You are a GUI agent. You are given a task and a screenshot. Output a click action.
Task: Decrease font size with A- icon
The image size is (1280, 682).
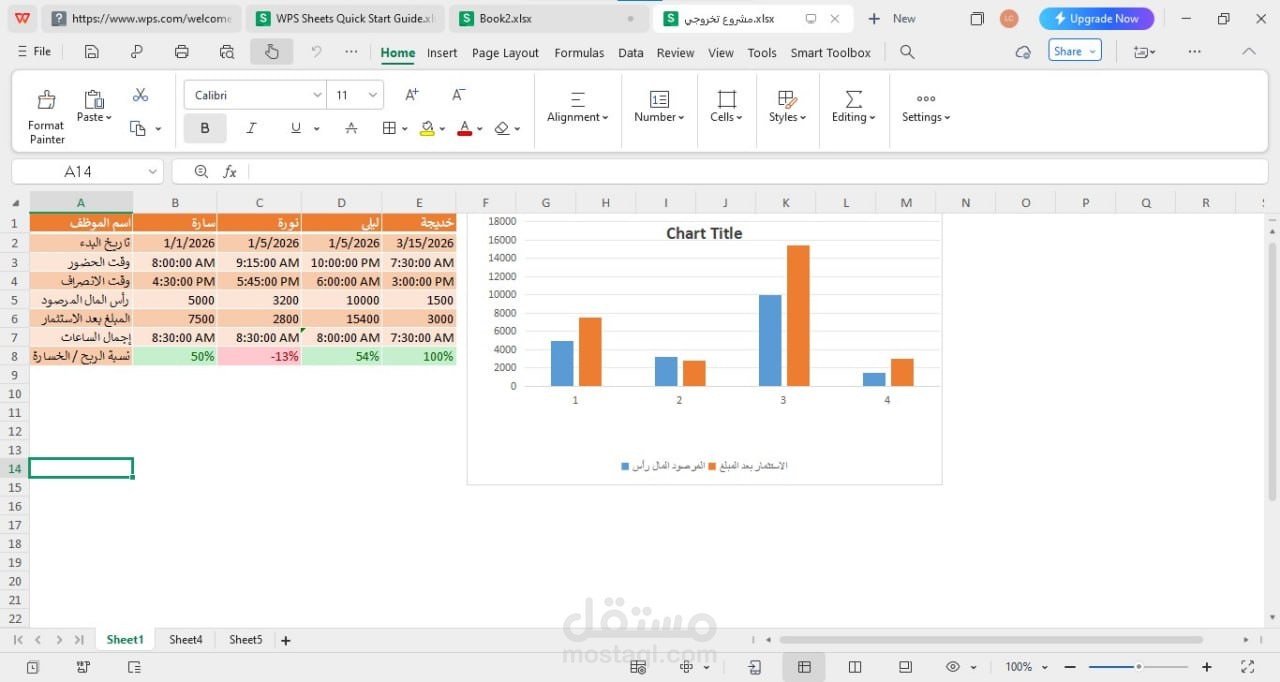[458, 95]
